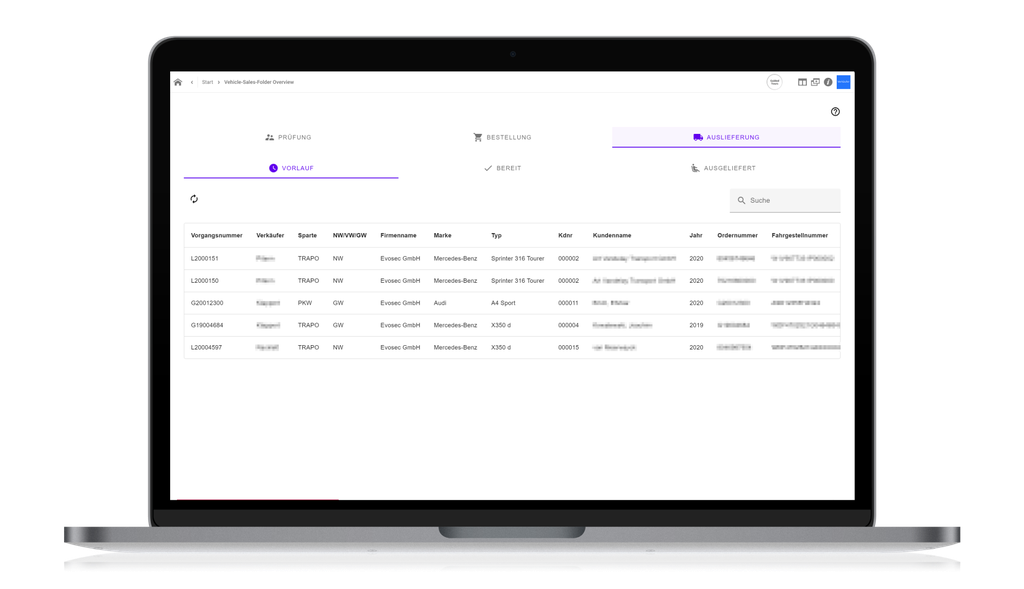This screenshot has height=589, width=1024.
Task: Open the row with Vorgangsnummer L2000151
Action: (x=512, y=259)
